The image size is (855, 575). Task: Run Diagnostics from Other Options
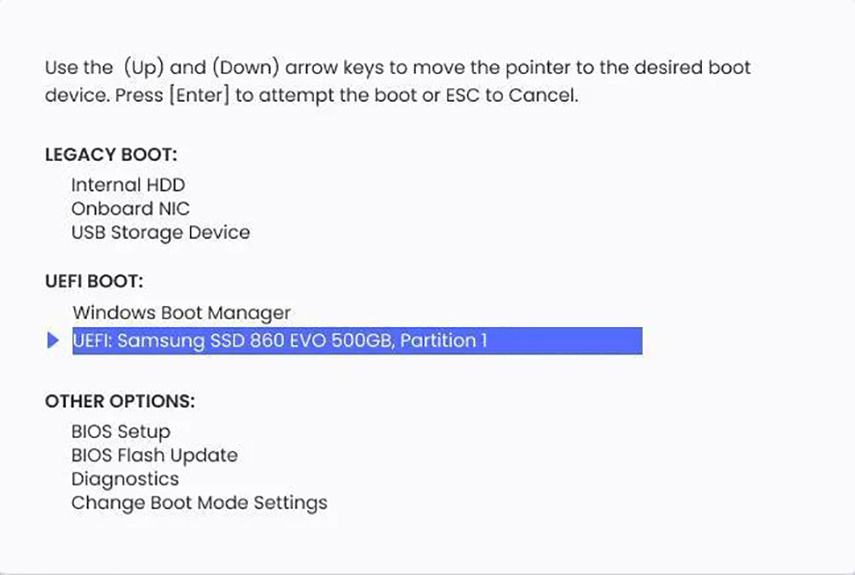pos(125,479)
